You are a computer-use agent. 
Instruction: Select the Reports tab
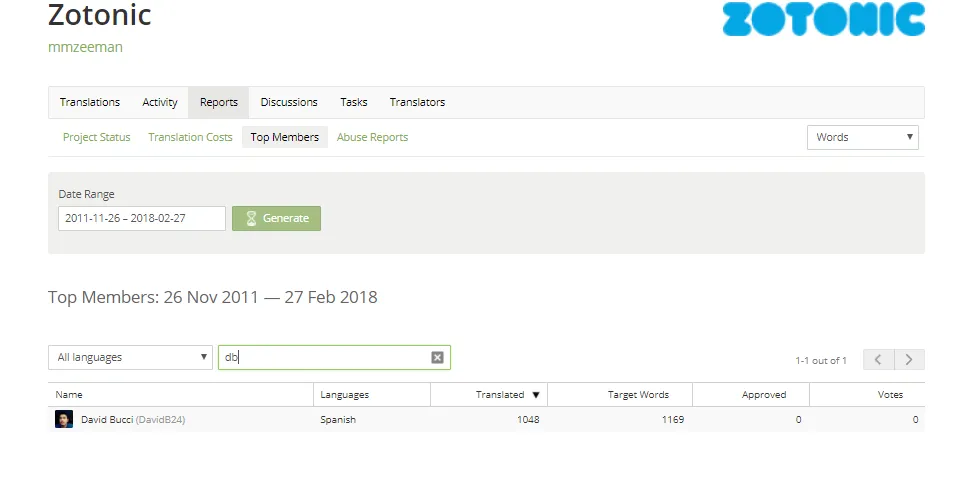pyautogui.click(x=219, y=102)
